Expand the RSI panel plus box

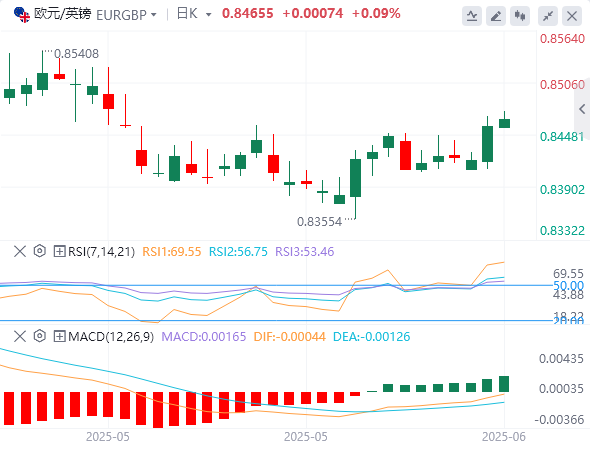[x=59, y=251]
